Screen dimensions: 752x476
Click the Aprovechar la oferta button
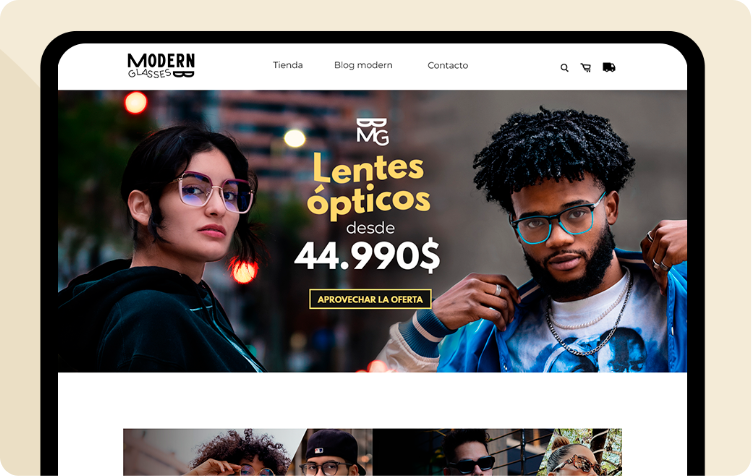(370, 299)
